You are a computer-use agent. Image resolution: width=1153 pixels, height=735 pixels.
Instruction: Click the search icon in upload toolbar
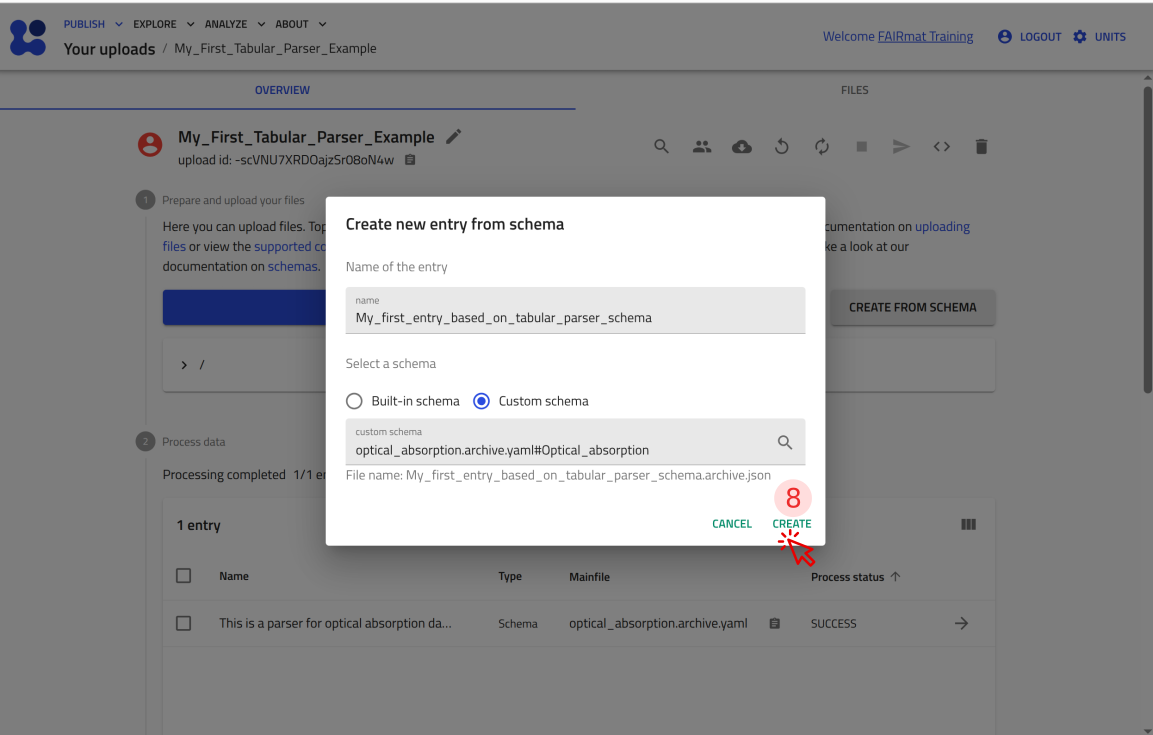[x=661, y=147]
